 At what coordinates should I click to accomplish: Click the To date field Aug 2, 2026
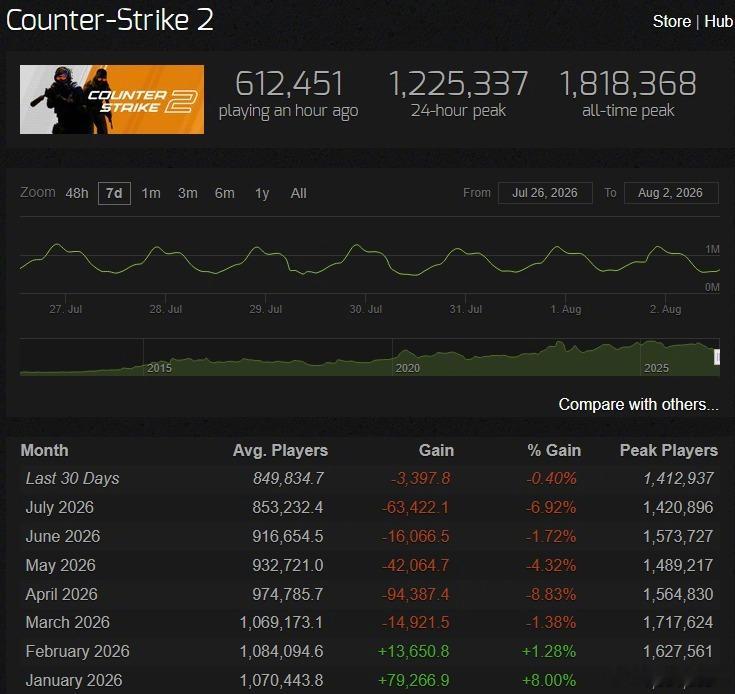(671, 193)
